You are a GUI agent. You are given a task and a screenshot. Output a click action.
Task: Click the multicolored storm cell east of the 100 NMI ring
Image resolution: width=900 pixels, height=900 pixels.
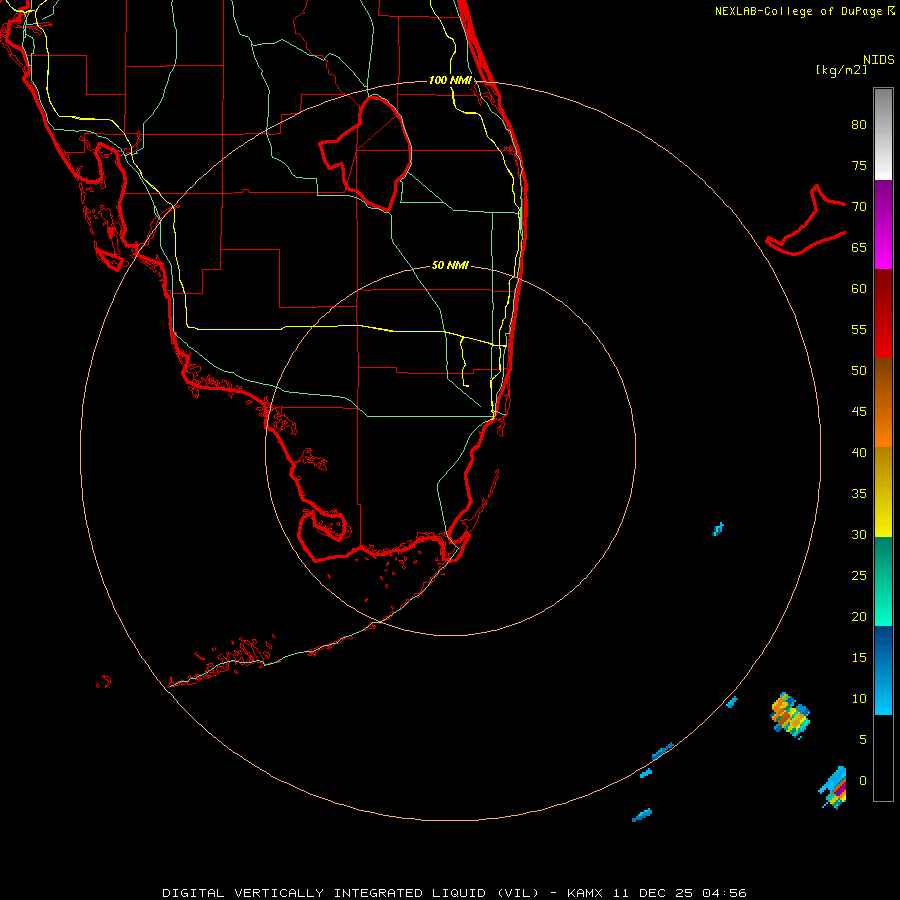[790, 715]
